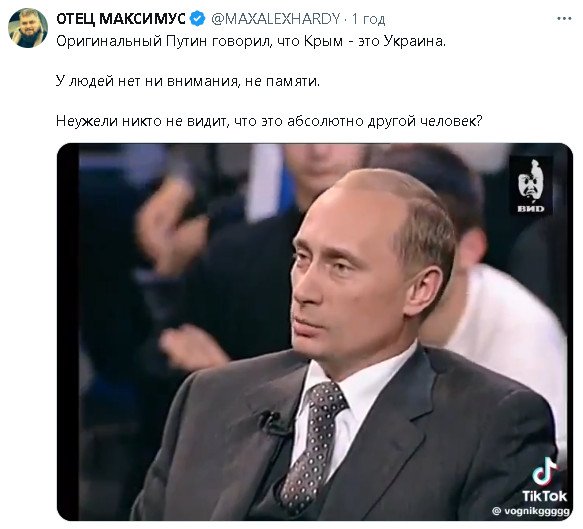Viewport: 583px width, 529px height.
Task: Click the question line 'Неужели никто не видит'
Action: pyautogui.click(x=269, y=121)
